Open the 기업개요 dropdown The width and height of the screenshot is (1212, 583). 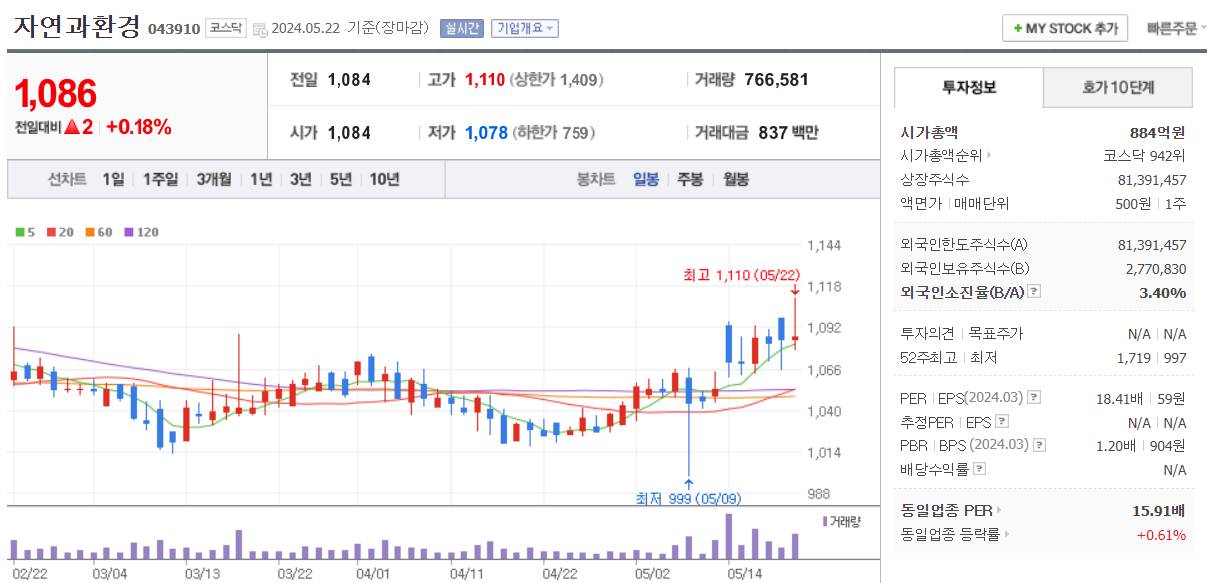(x=527, y=28)
